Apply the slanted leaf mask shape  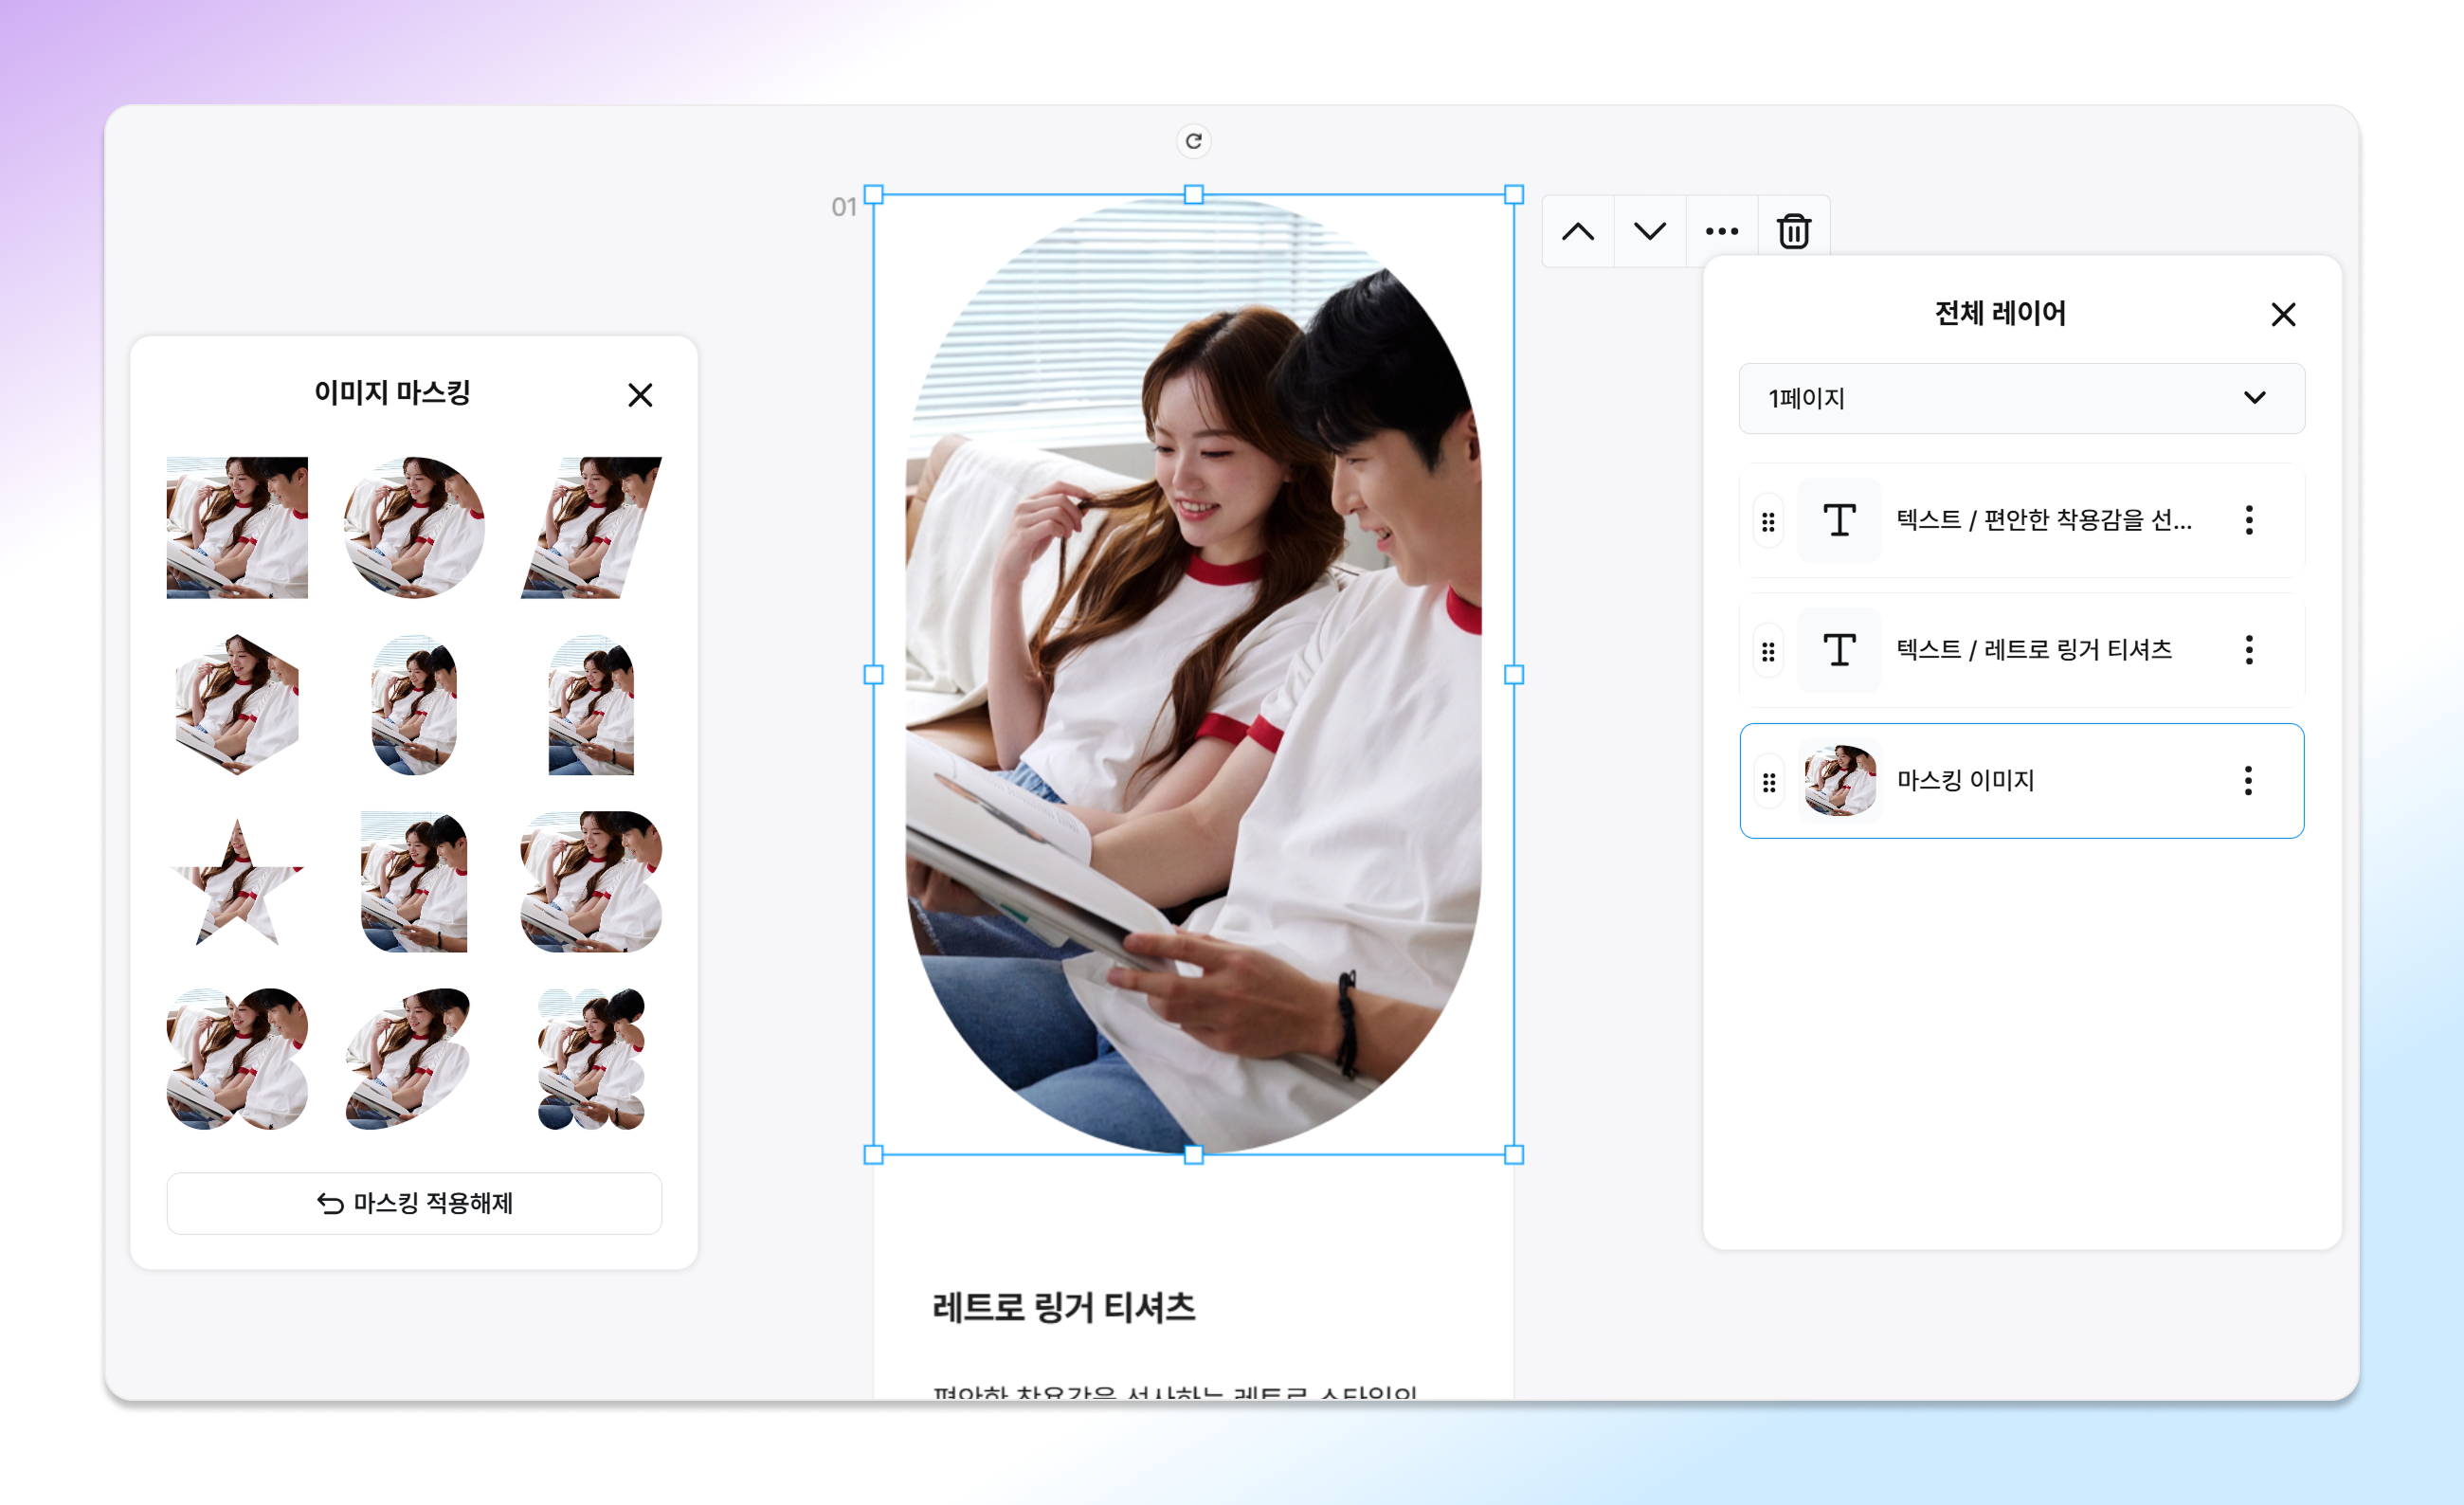tap(408, 1059)
